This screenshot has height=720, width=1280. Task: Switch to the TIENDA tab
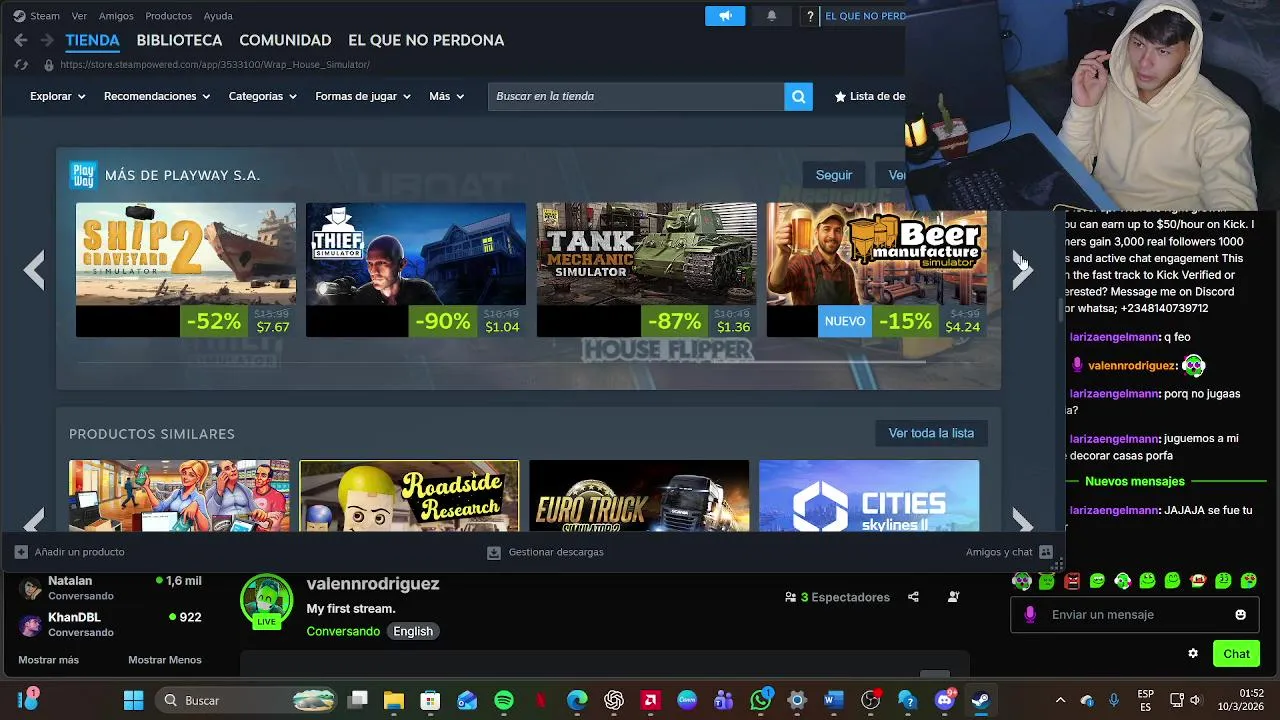tap(92, 40)
